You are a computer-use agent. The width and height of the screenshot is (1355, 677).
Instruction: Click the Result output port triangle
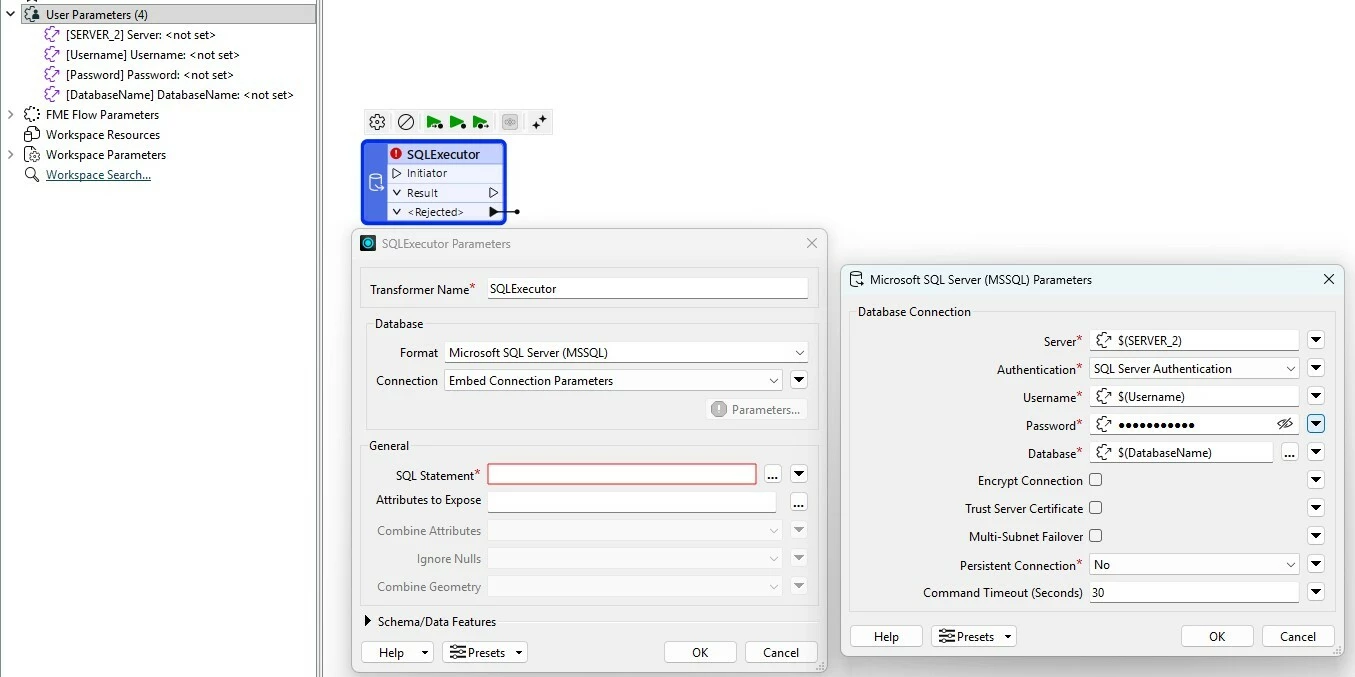(493, 192)
